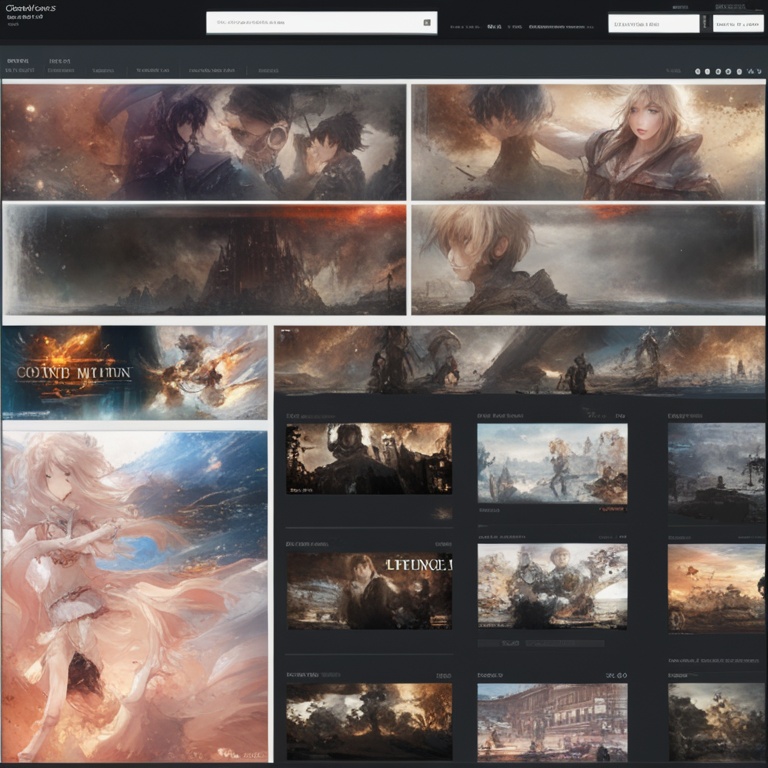
Task: Click the large search field in the header
Action: 321,23
